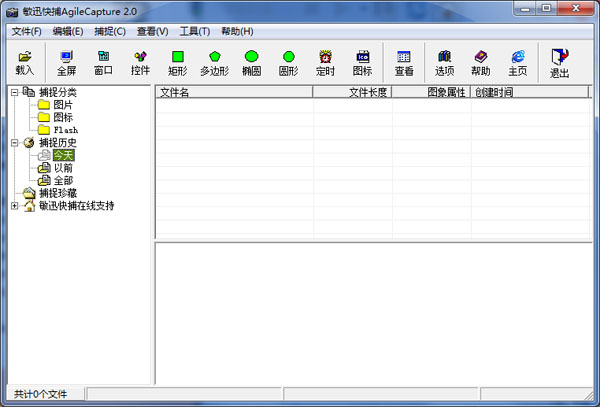The height and width of the screenshot is (407, 600).
Task: Open the 工具(T) menu
Action: coord(195,31)
